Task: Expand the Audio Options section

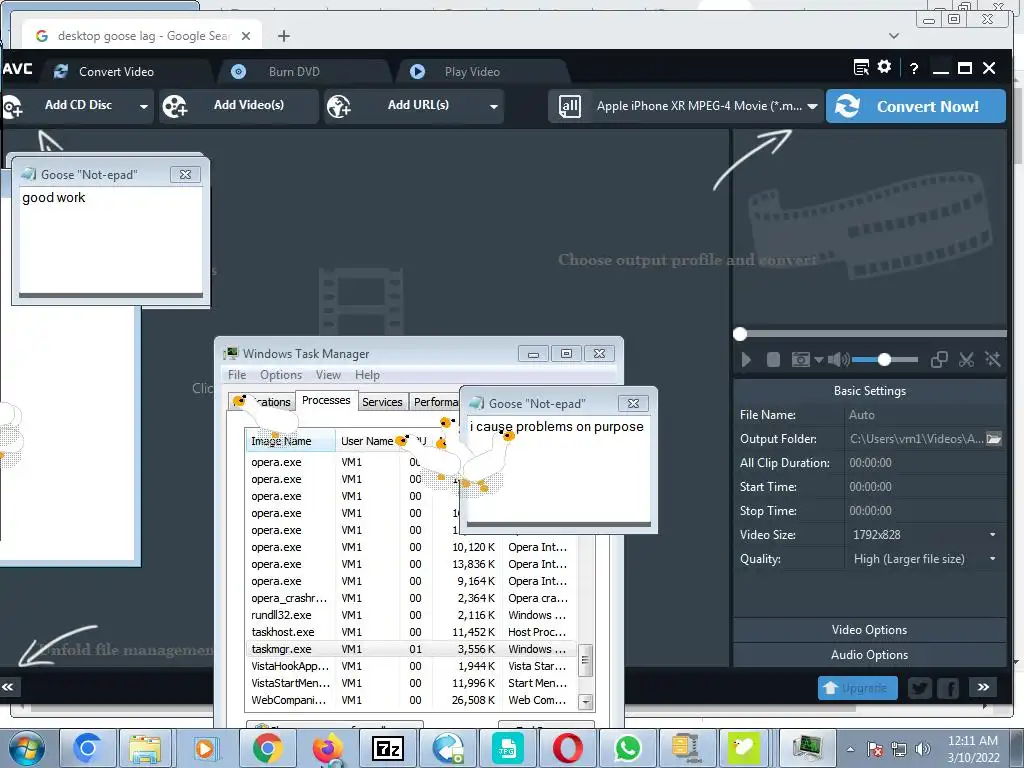Action: tap(869, 655)
